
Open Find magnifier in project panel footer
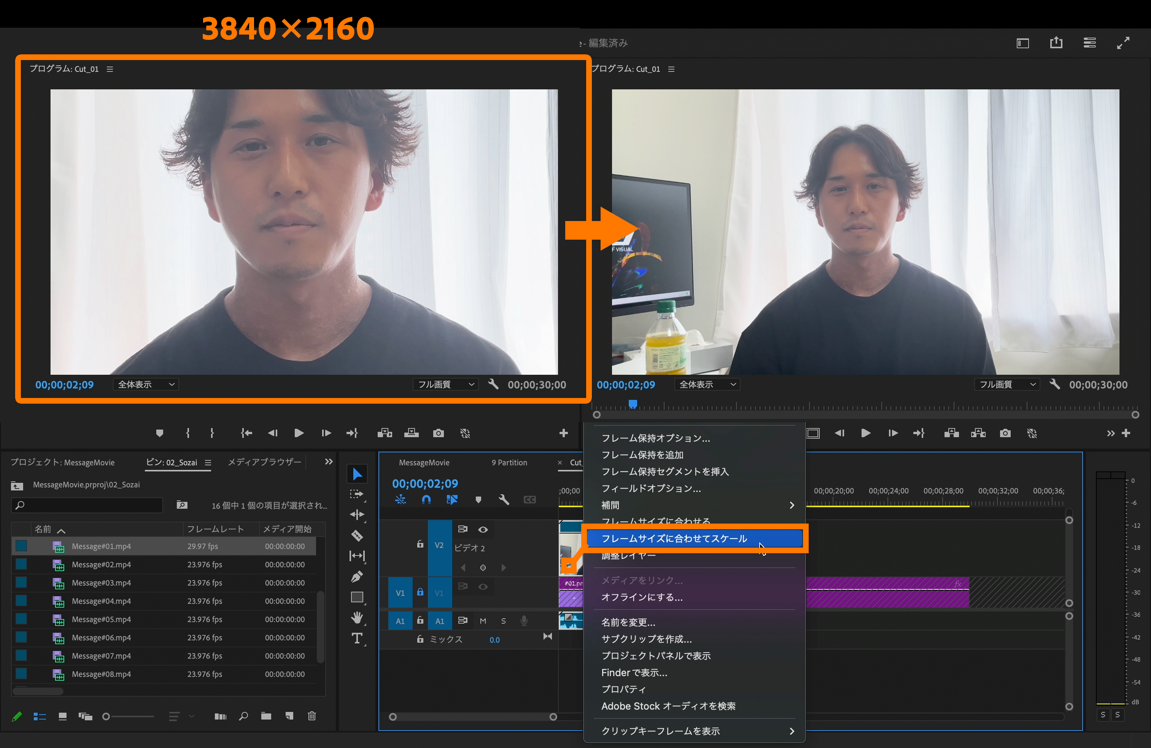[x=243, y=716]
